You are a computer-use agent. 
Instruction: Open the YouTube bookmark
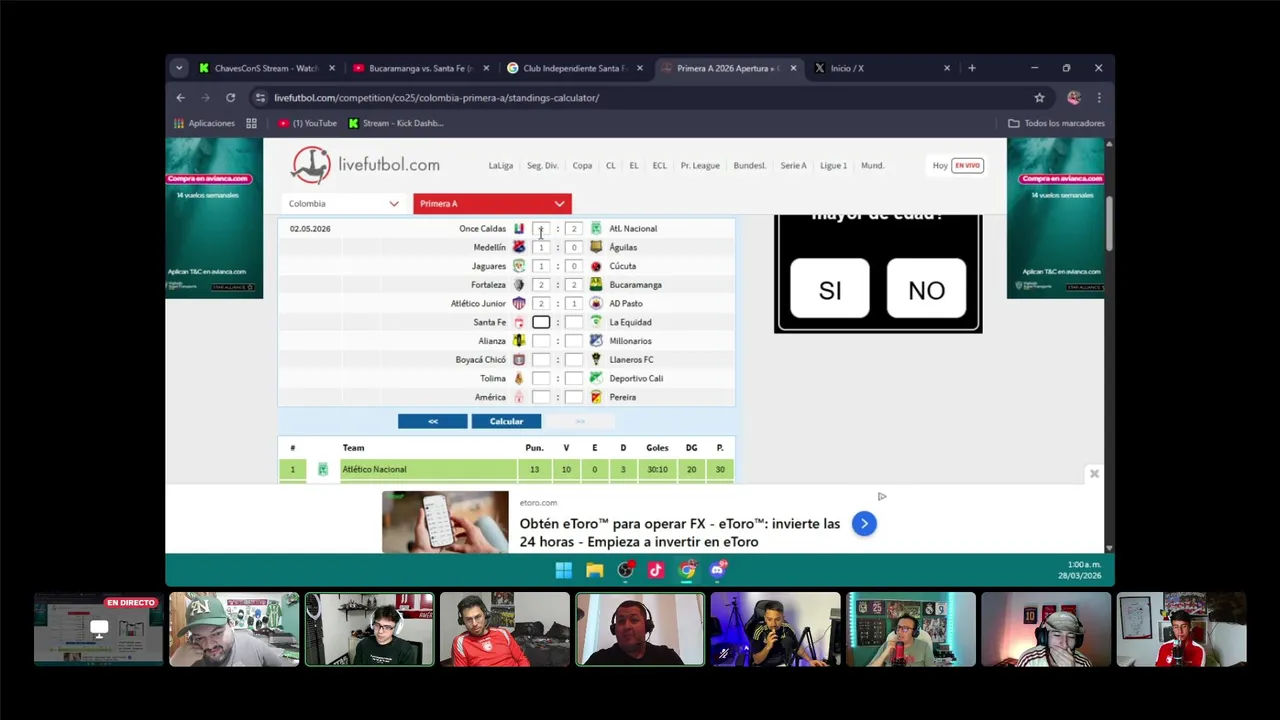pos(307,123)
